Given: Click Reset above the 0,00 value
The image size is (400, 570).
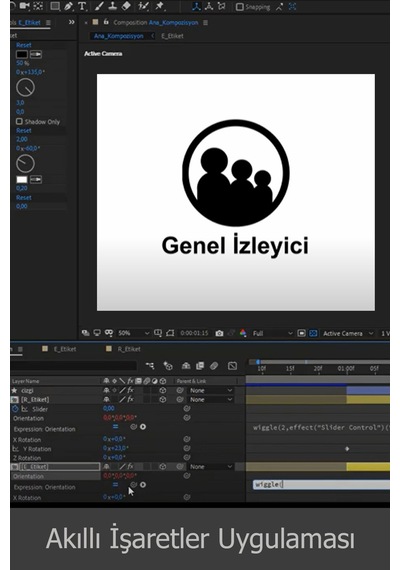Looking at the screenshot, I should point(24,197).
